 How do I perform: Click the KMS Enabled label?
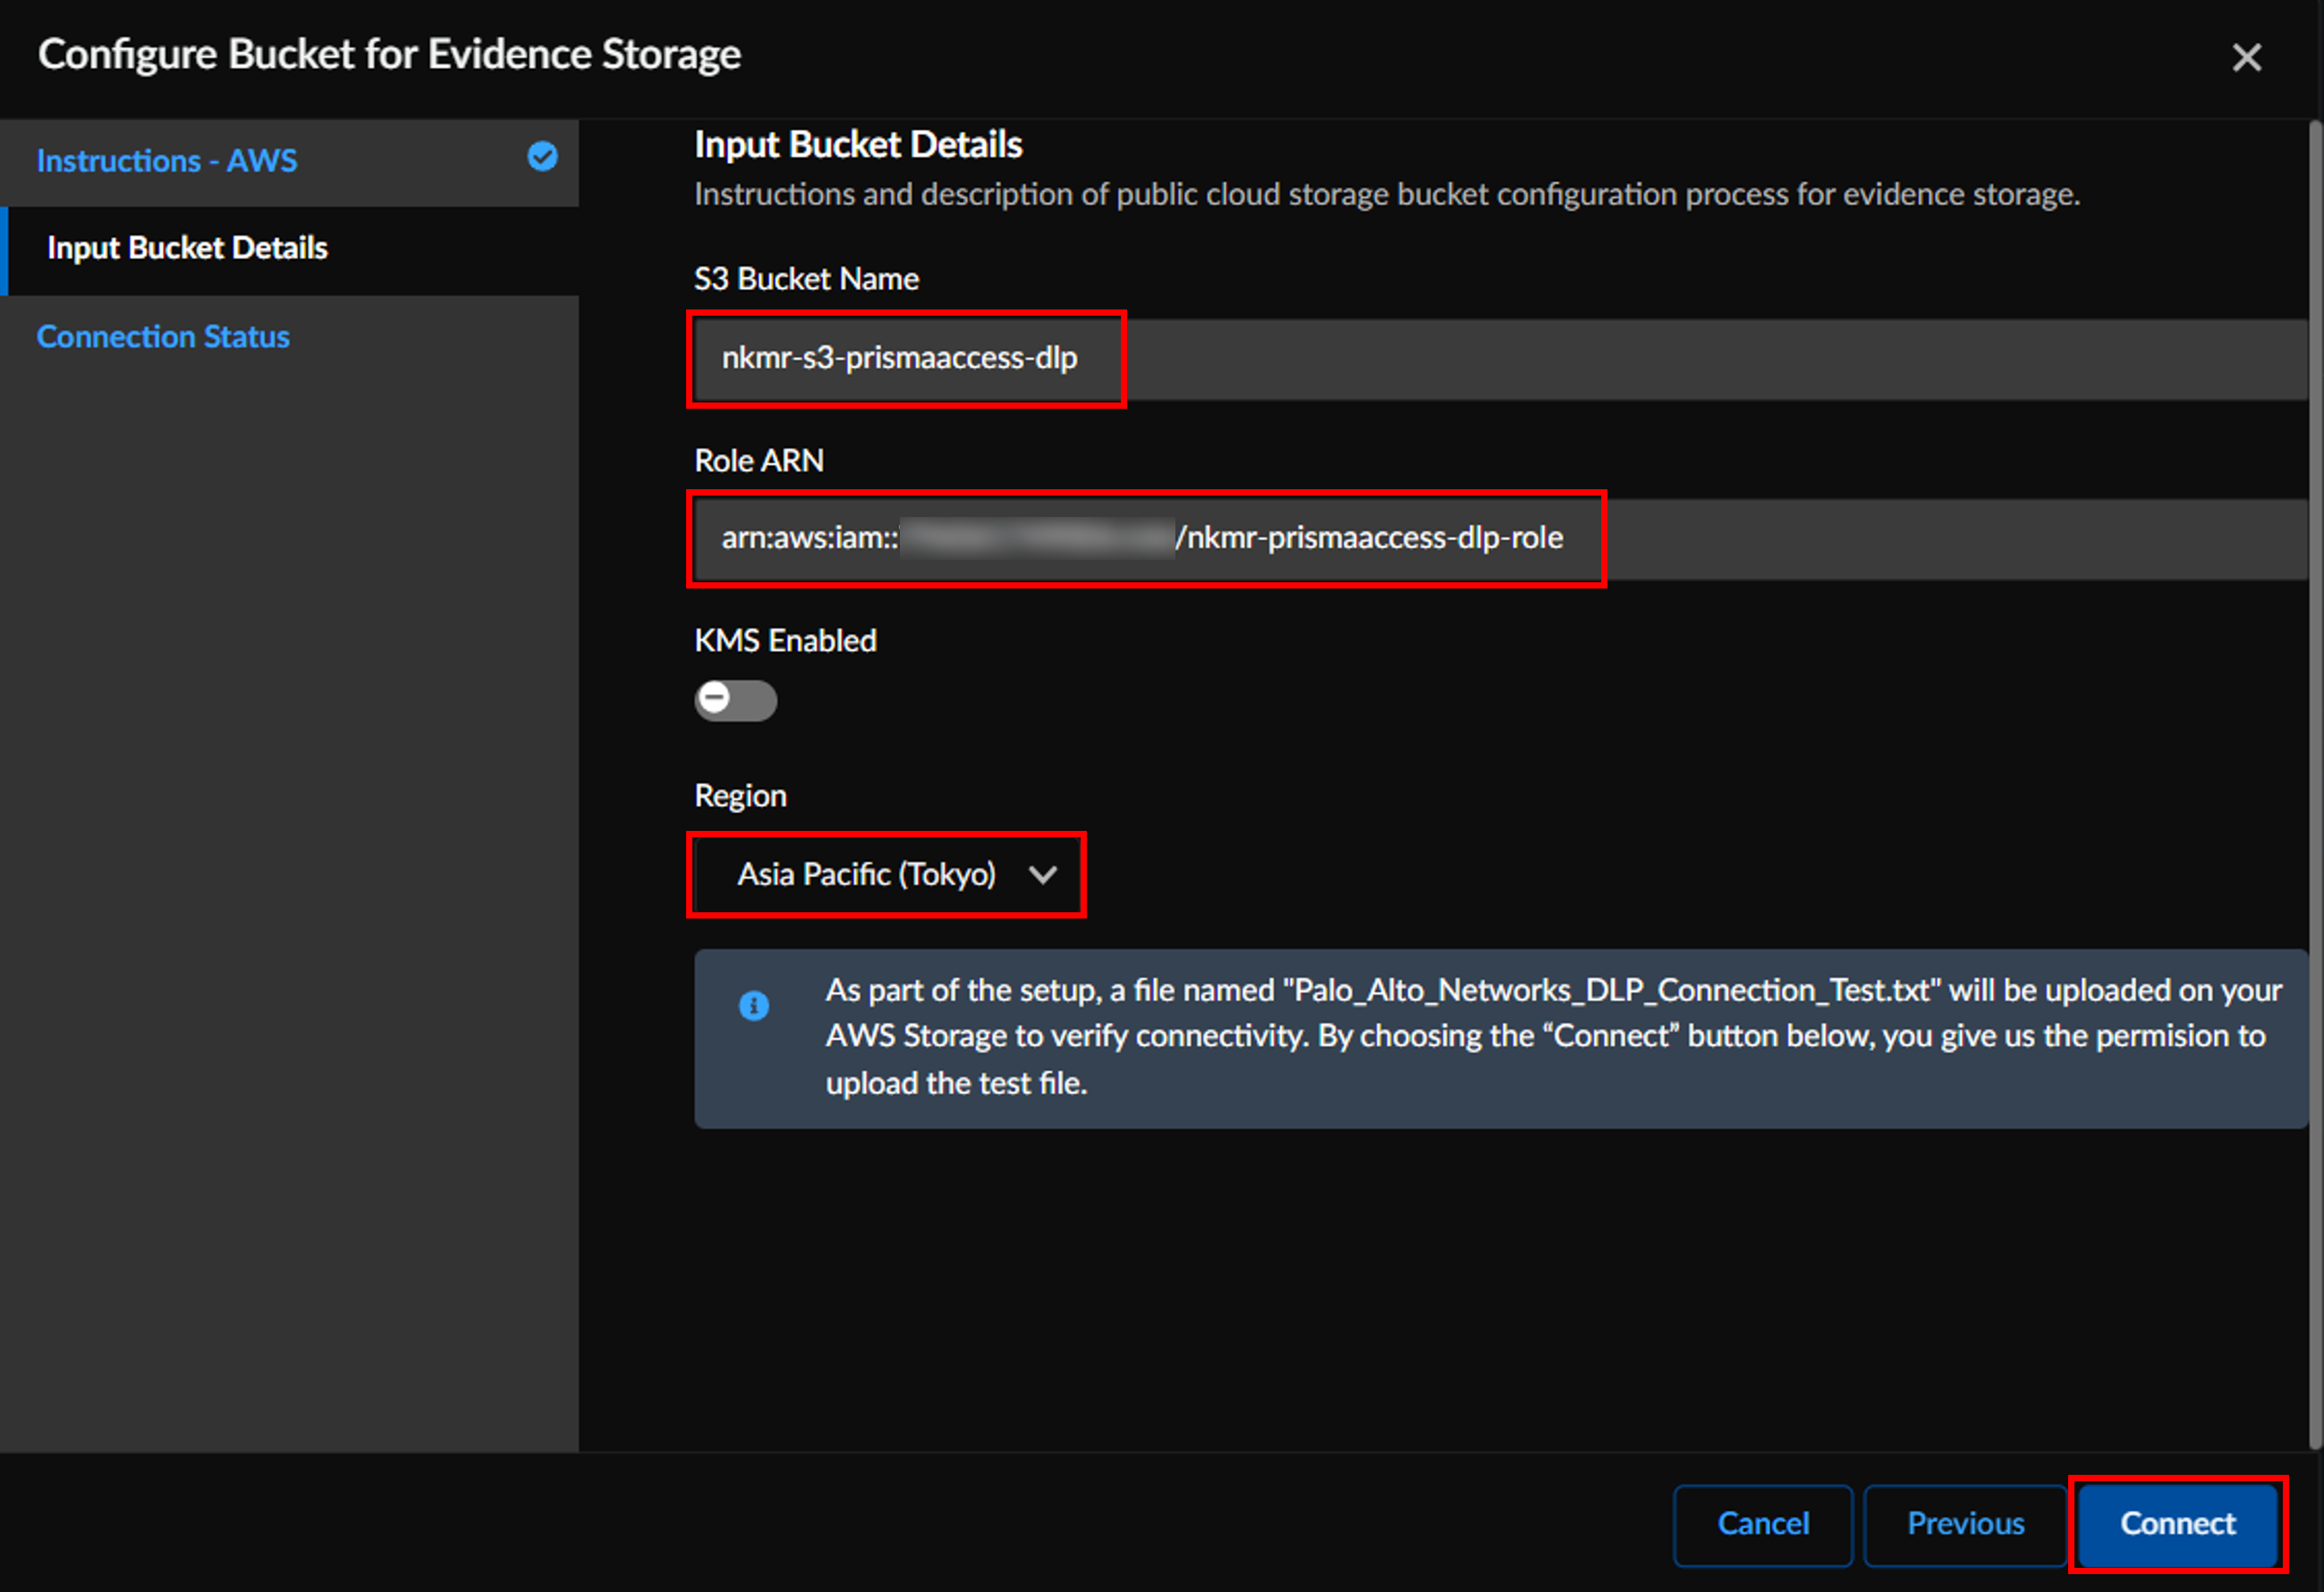[x=785, y=641]
